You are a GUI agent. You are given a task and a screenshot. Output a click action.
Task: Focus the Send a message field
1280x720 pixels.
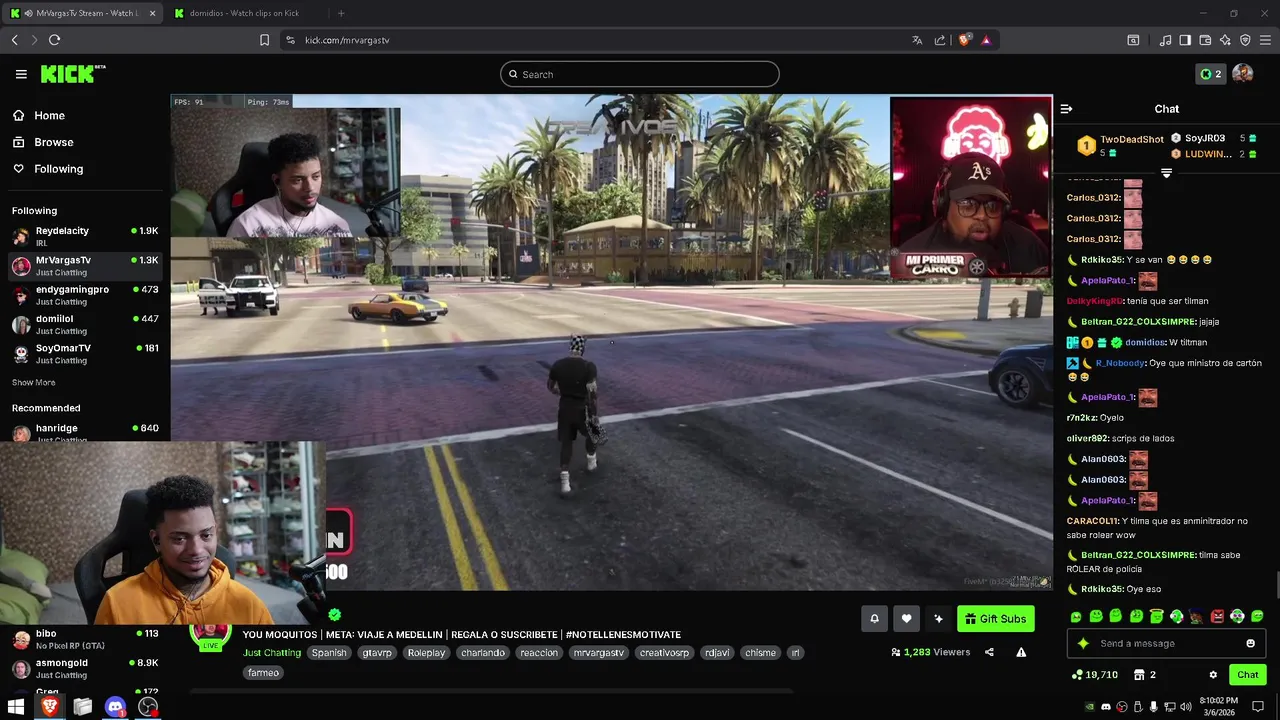click(x=1167, y=643)
